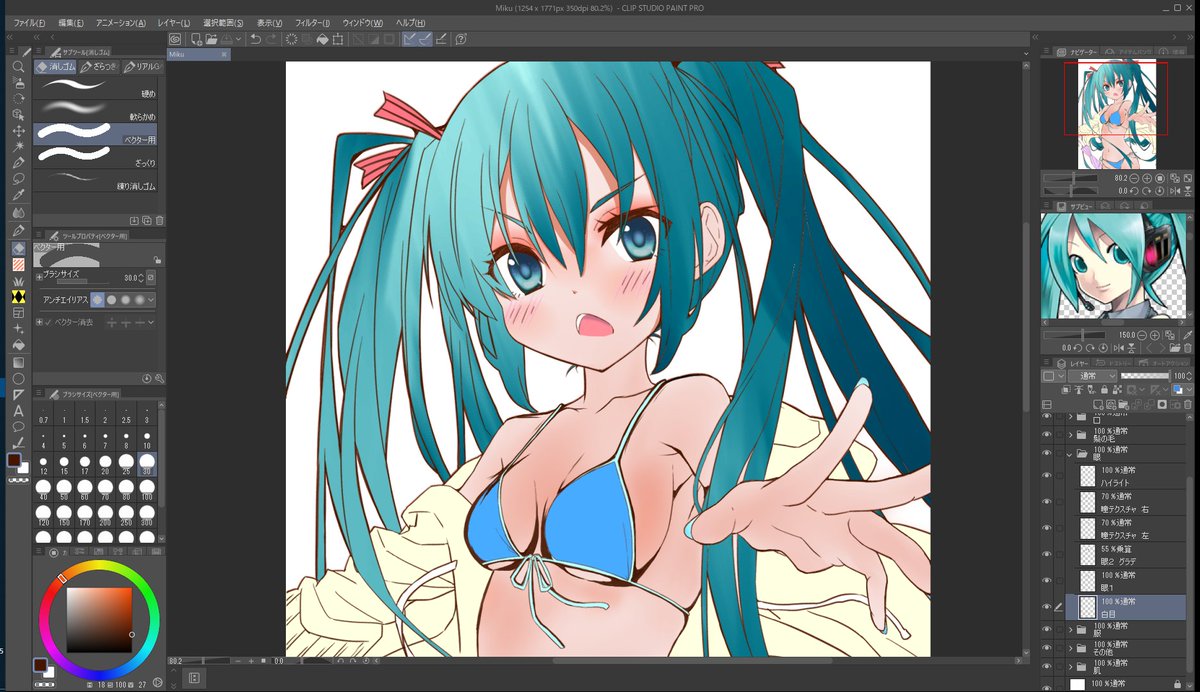Open the 通常 blending mode dropdown
1200x692 pixels.
pyautogui.click(x=1092, y=376)
